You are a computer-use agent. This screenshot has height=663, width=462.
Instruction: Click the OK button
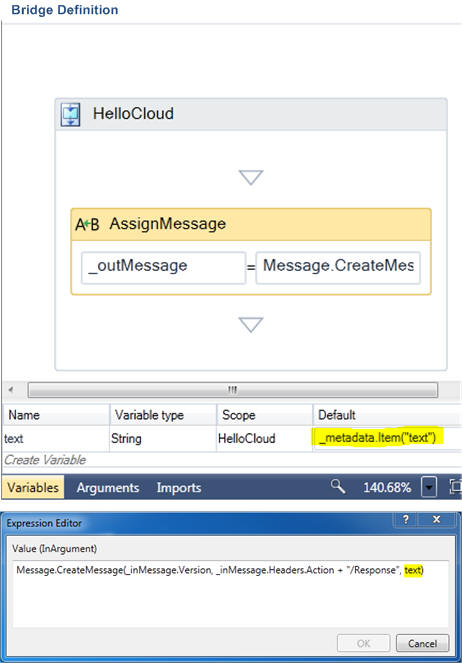[x=363, y=643]
